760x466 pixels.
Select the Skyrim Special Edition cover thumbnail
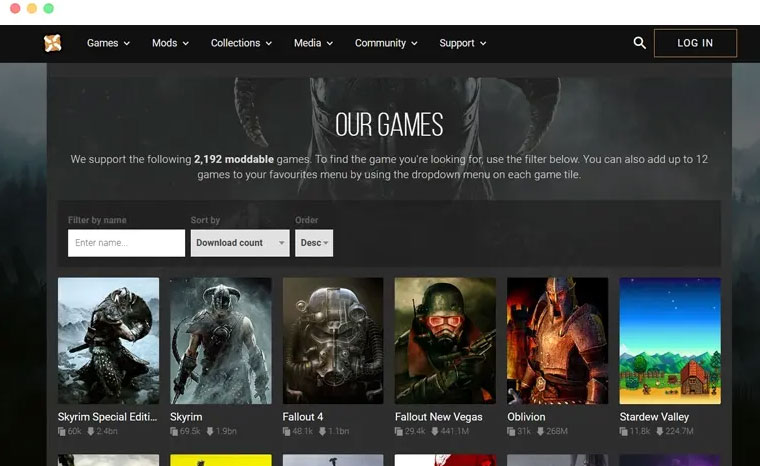(108, 341)
